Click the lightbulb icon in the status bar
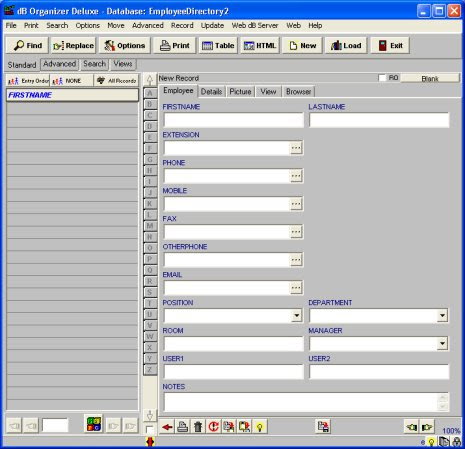 (x=431, y=442)
